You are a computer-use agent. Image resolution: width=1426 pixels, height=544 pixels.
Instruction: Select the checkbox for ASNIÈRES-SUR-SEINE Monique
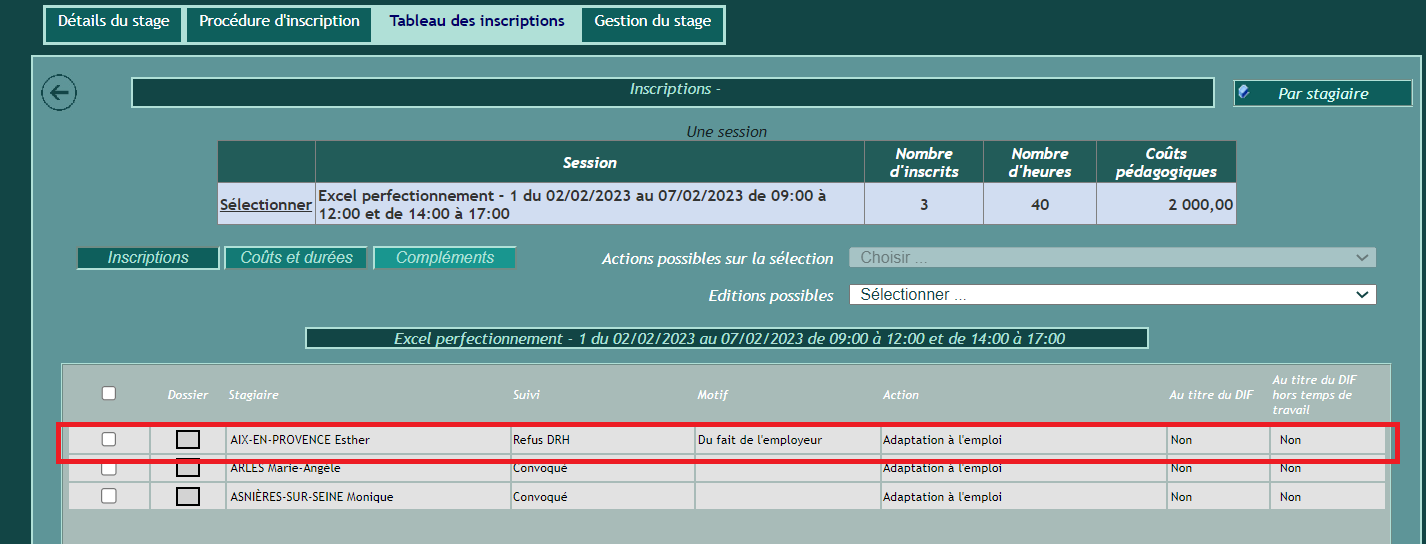[109, 496]
